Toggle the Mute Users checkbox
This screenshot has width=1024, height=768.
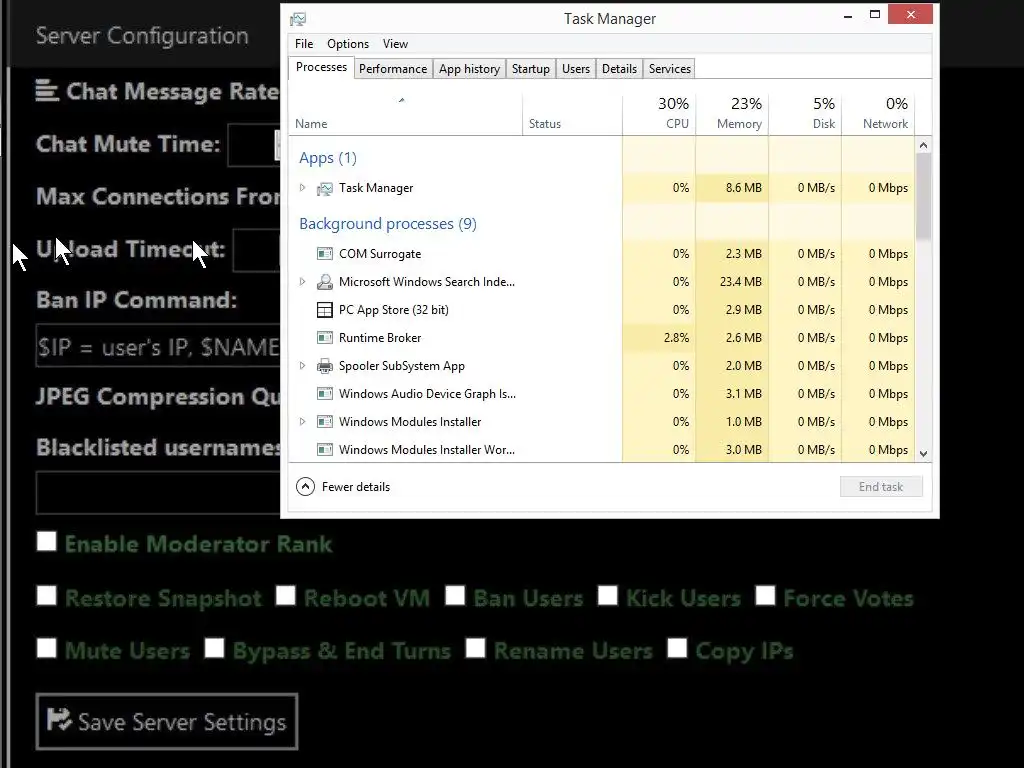pyautogui.click(x=46, y=648)
